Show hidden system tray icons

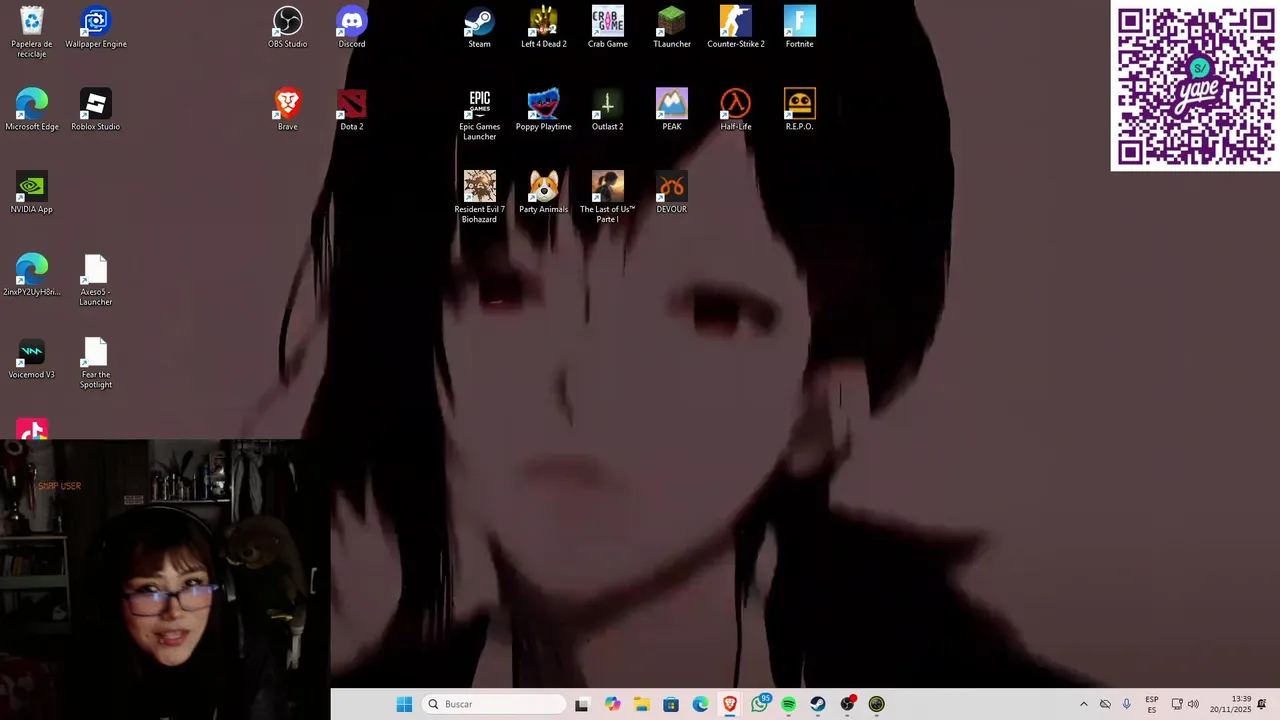click(x=1083, y=704)
